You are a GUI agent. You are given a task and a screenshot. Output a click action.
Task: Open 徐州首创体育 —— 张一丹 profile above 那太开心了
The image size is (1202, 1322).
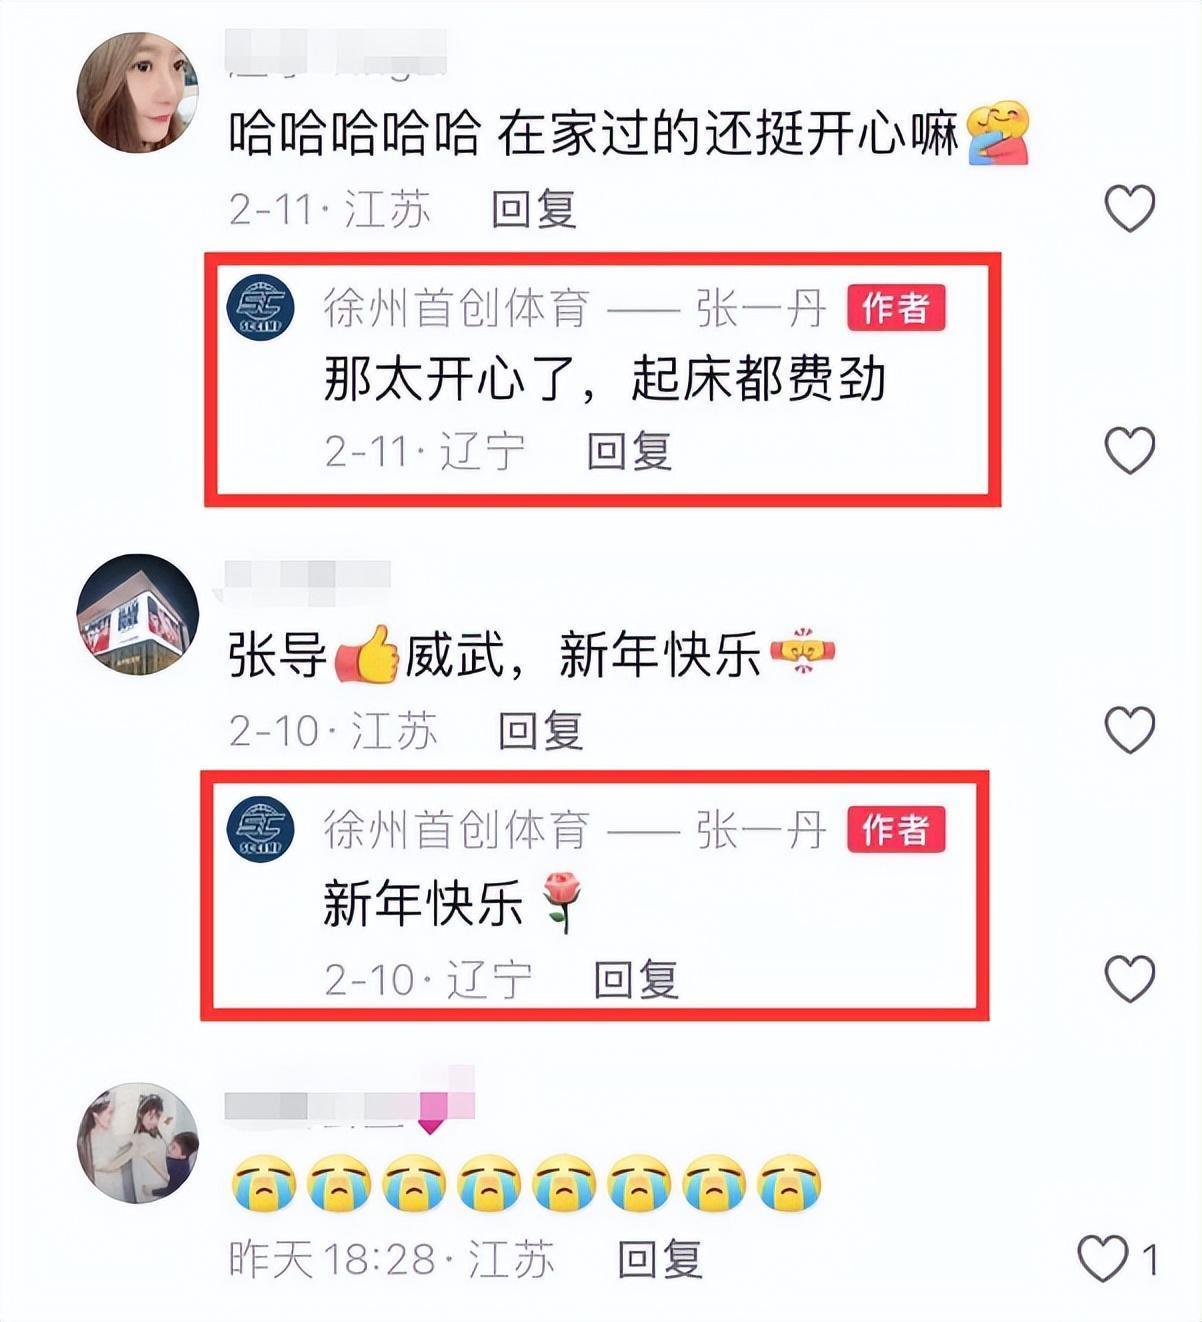tap(575, 308)
